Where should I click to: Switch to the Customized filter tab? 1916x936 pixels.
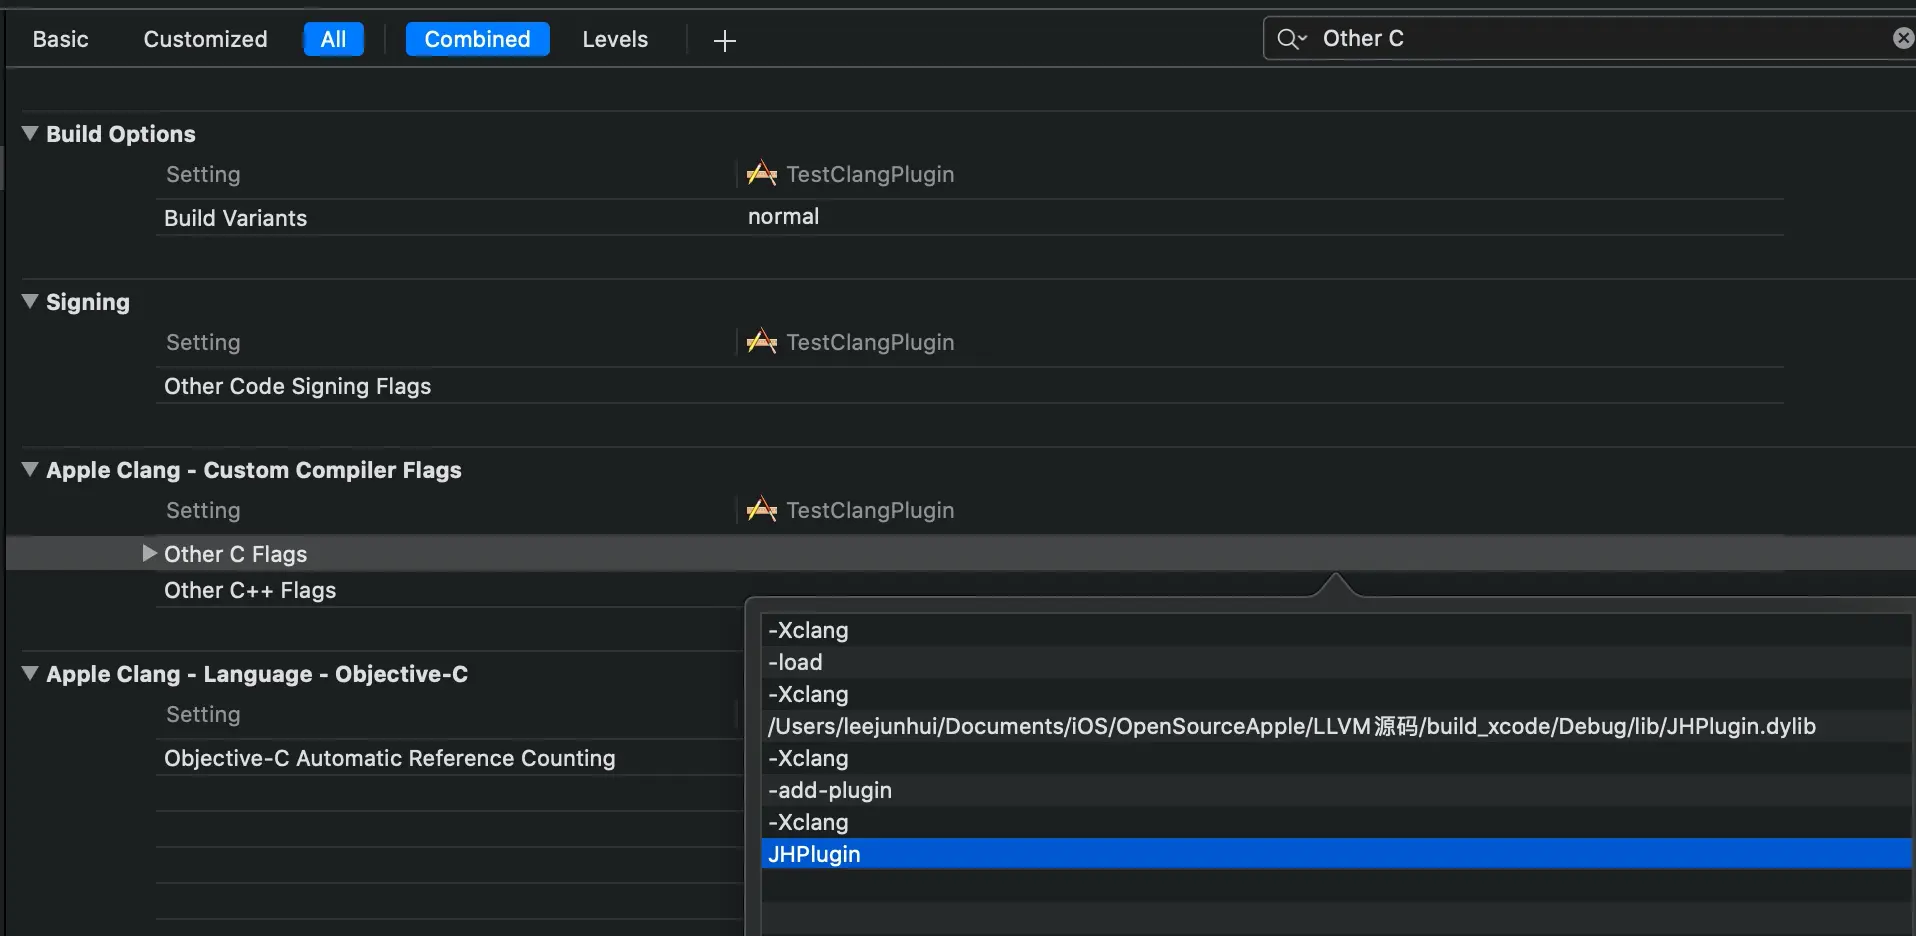tap(206, 39)
